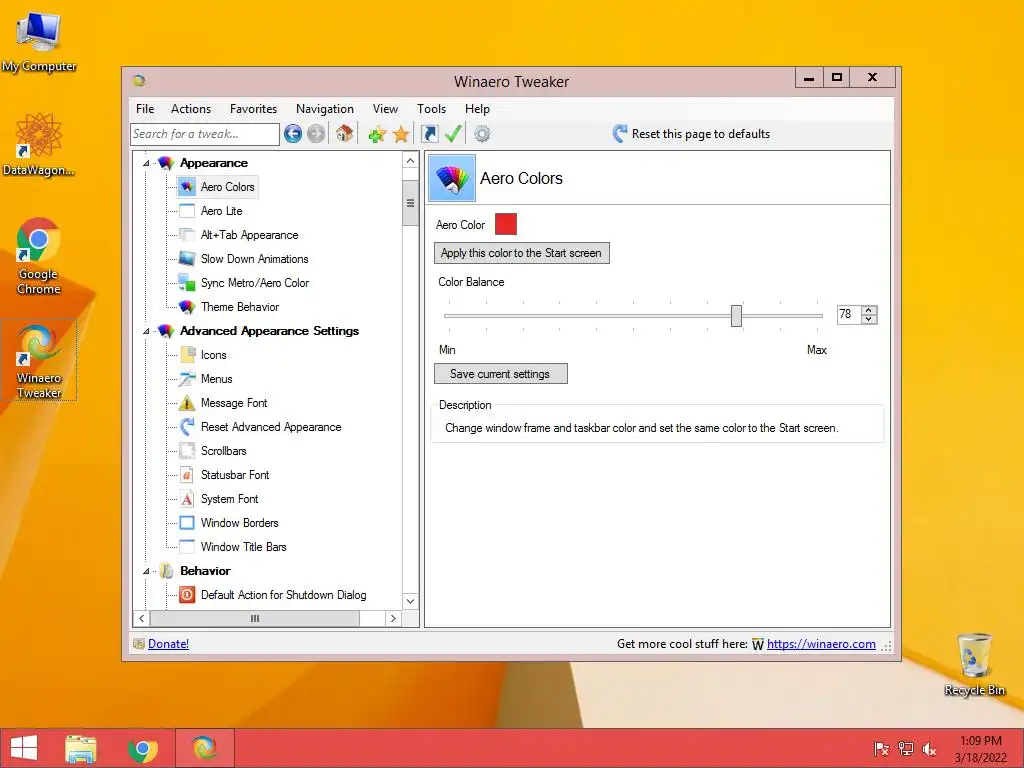
Task: Click the Window Title Bars icon
Action: pos(187,547)
